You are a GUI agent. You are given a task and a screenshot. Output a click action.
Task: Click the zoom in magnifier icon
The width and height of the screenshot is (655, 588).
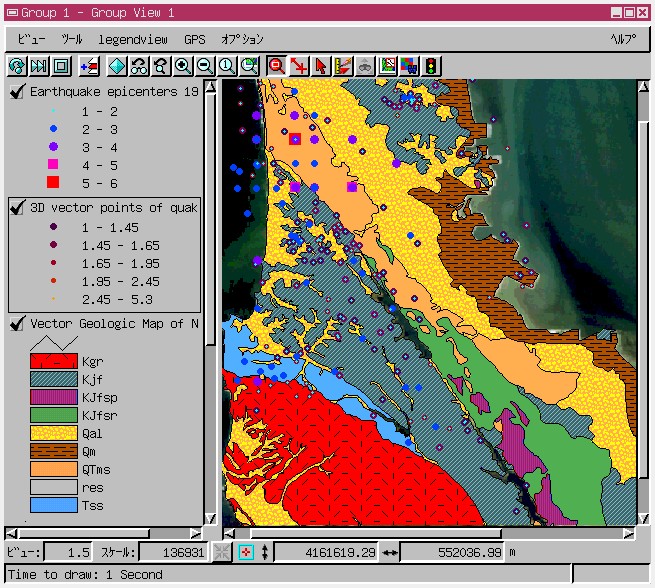click(x=183, y=66)
